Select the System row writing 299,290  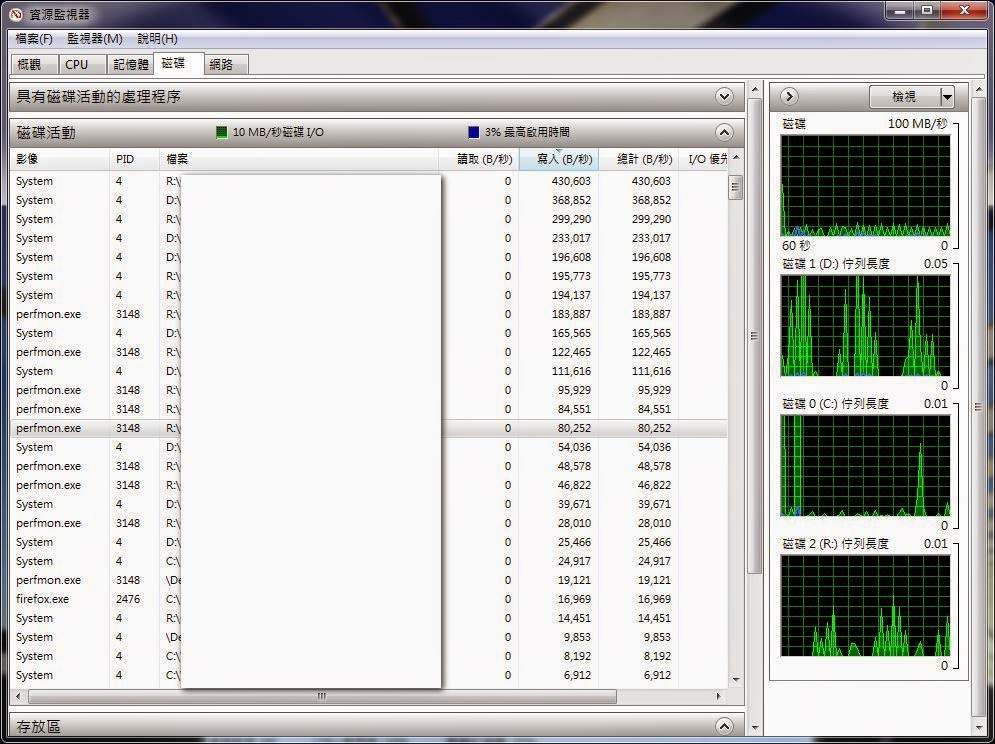click(369, 219)
